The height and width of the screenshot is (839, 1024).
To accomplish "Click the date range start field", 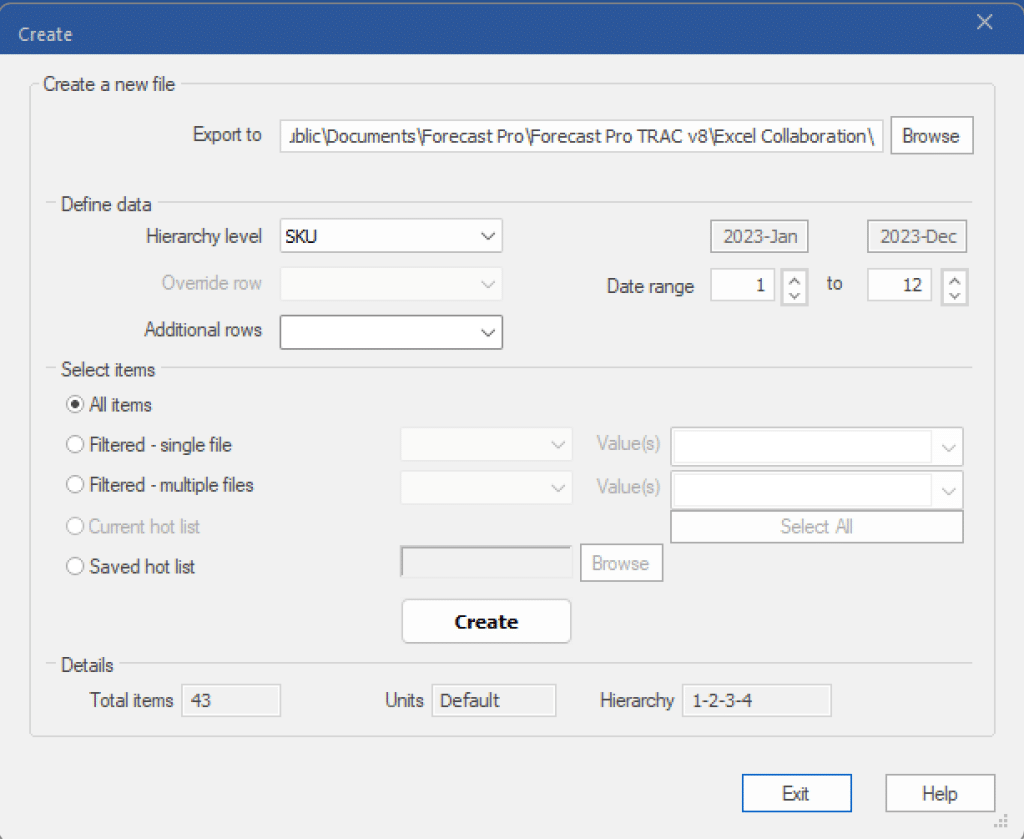I will point(742,286).
